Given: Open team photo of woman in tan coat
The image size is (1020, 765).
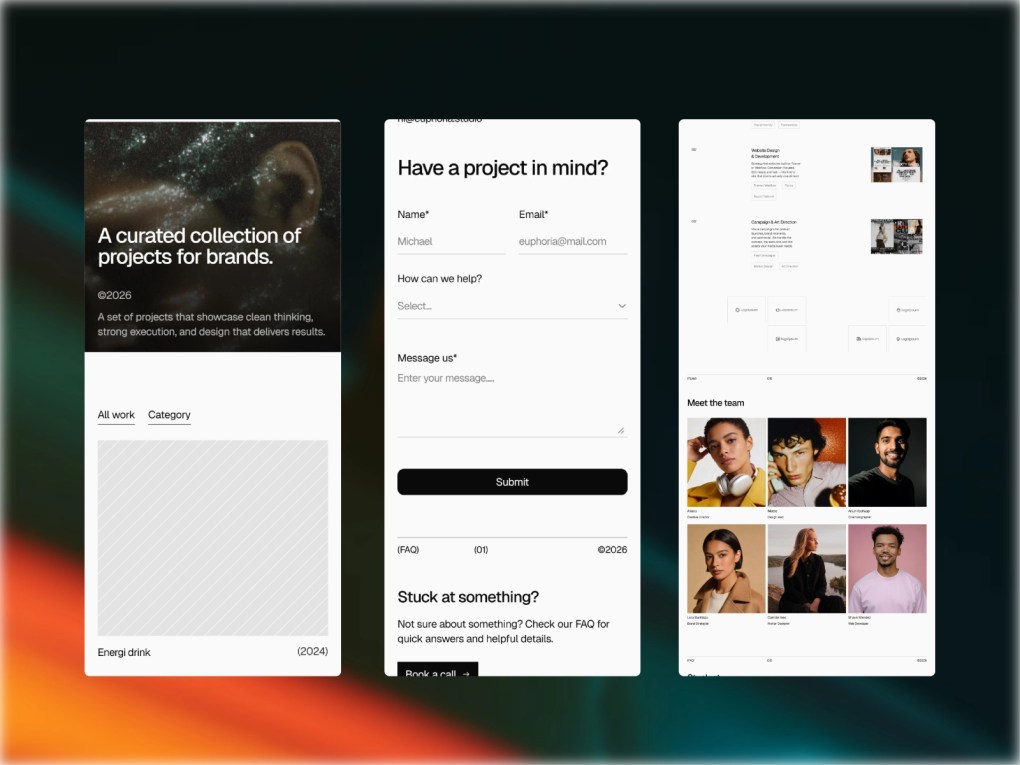Looking at the screenshot, I should coord(727,569).
